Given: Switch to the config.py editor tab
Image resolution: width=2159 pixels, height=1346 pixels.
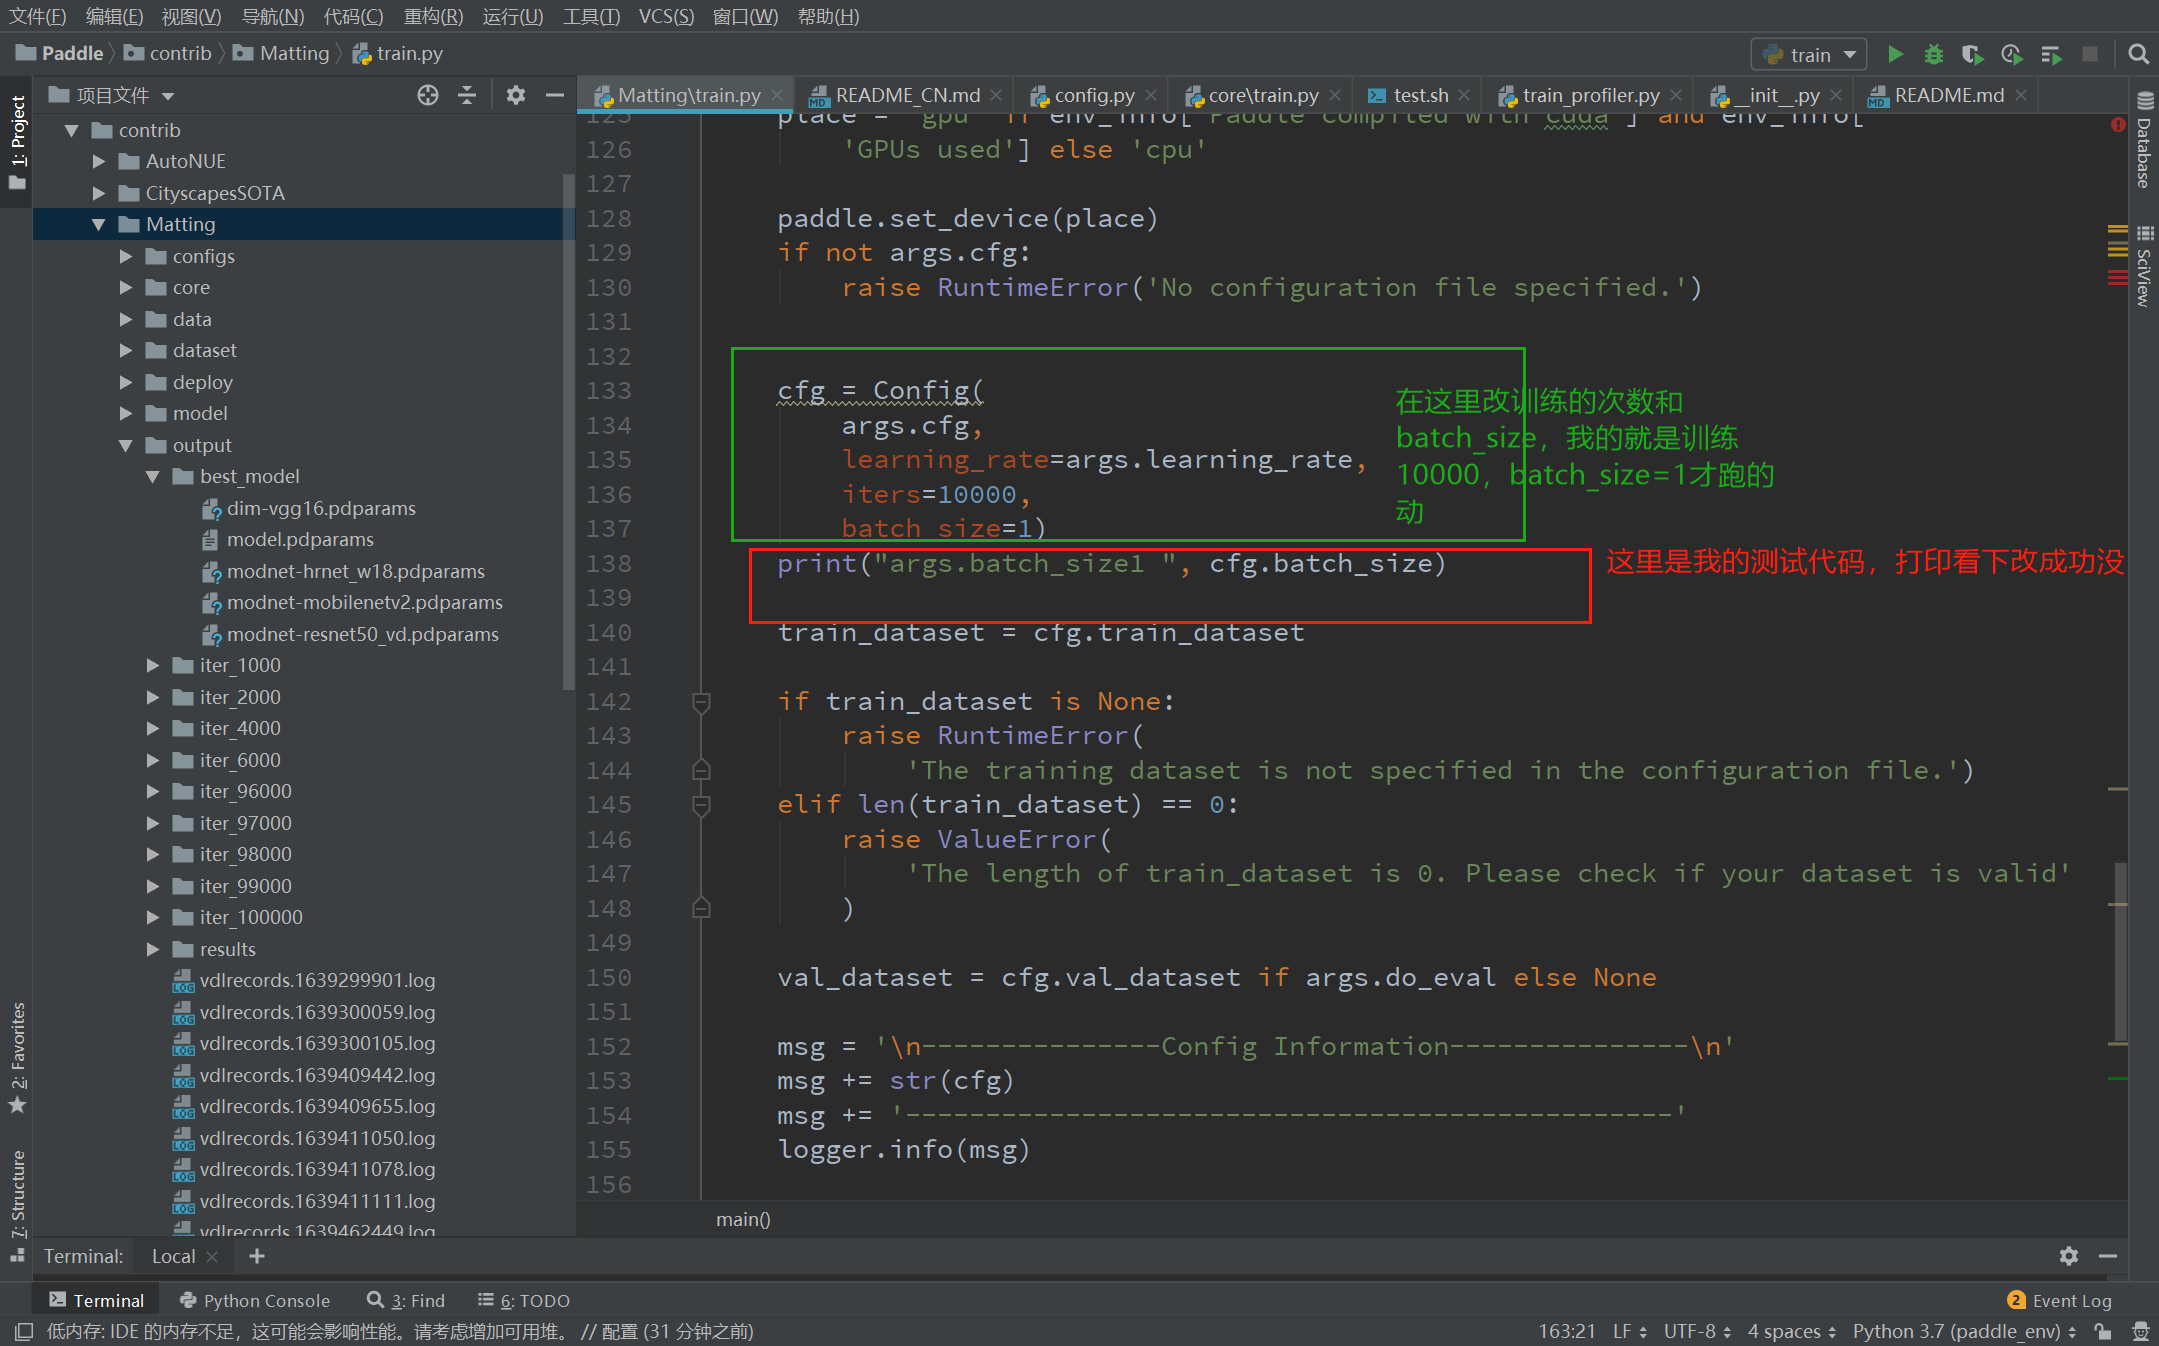Looking at the screenshot, I should coord(1094,95).
